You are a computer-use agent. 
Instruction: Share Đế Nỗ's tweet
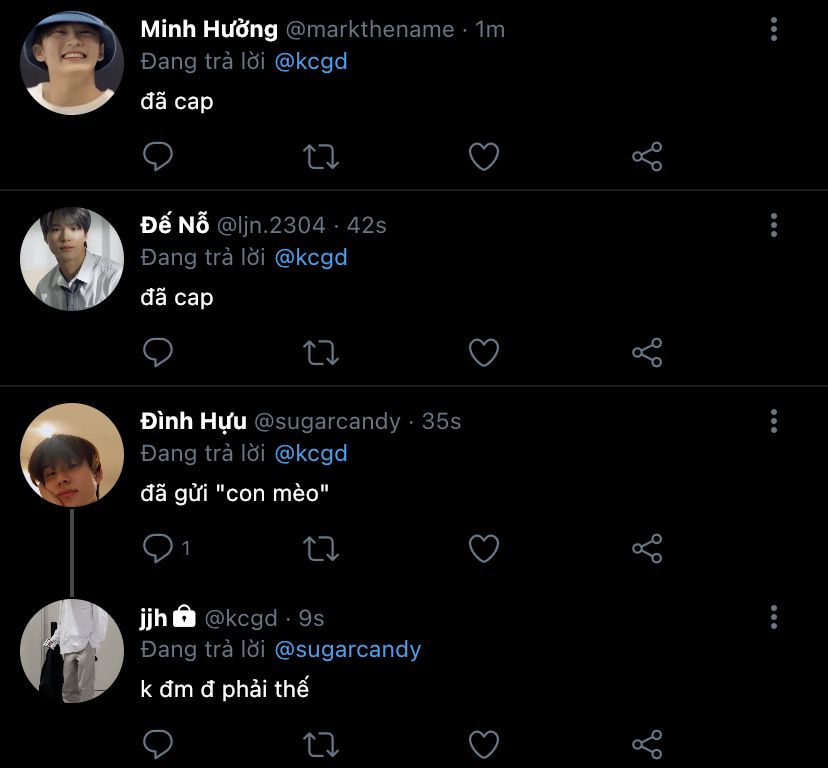pos(647,352)
